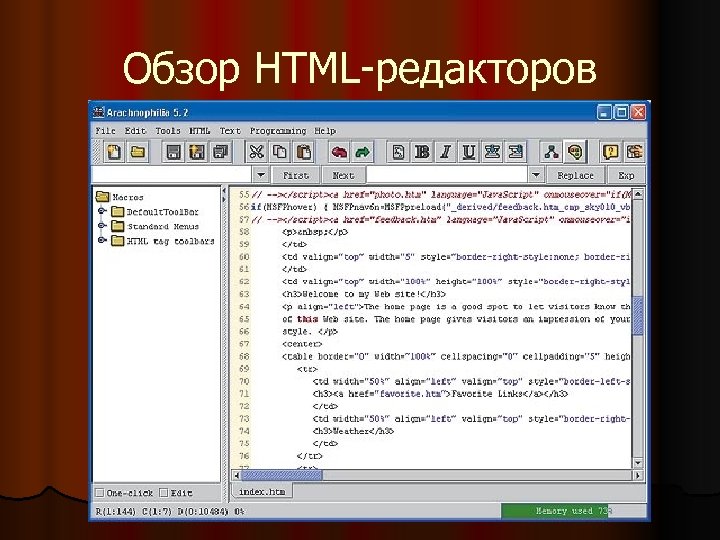Click the tree structure toolbar icon
Viewport: 720px width, 540px height.
(551, 152)
